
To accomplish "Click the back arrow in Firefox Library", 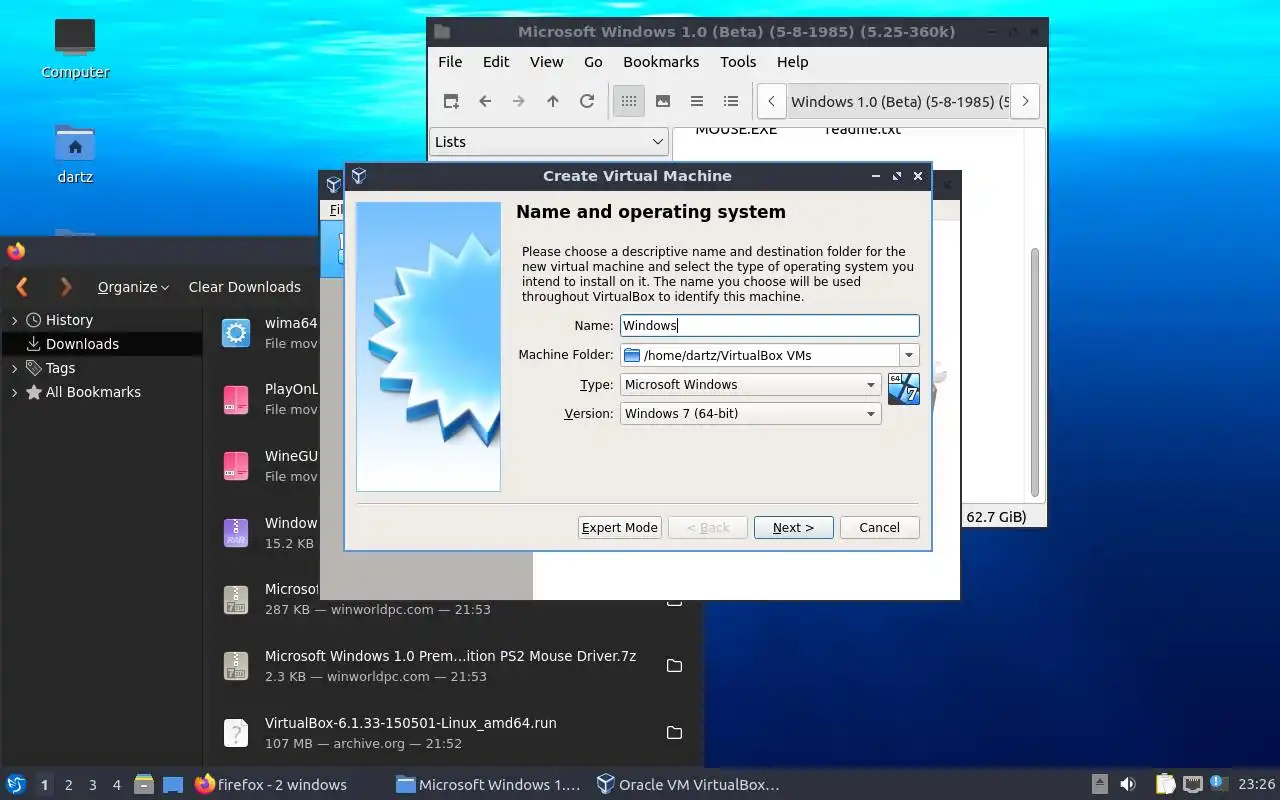I will tap(22, 287).
